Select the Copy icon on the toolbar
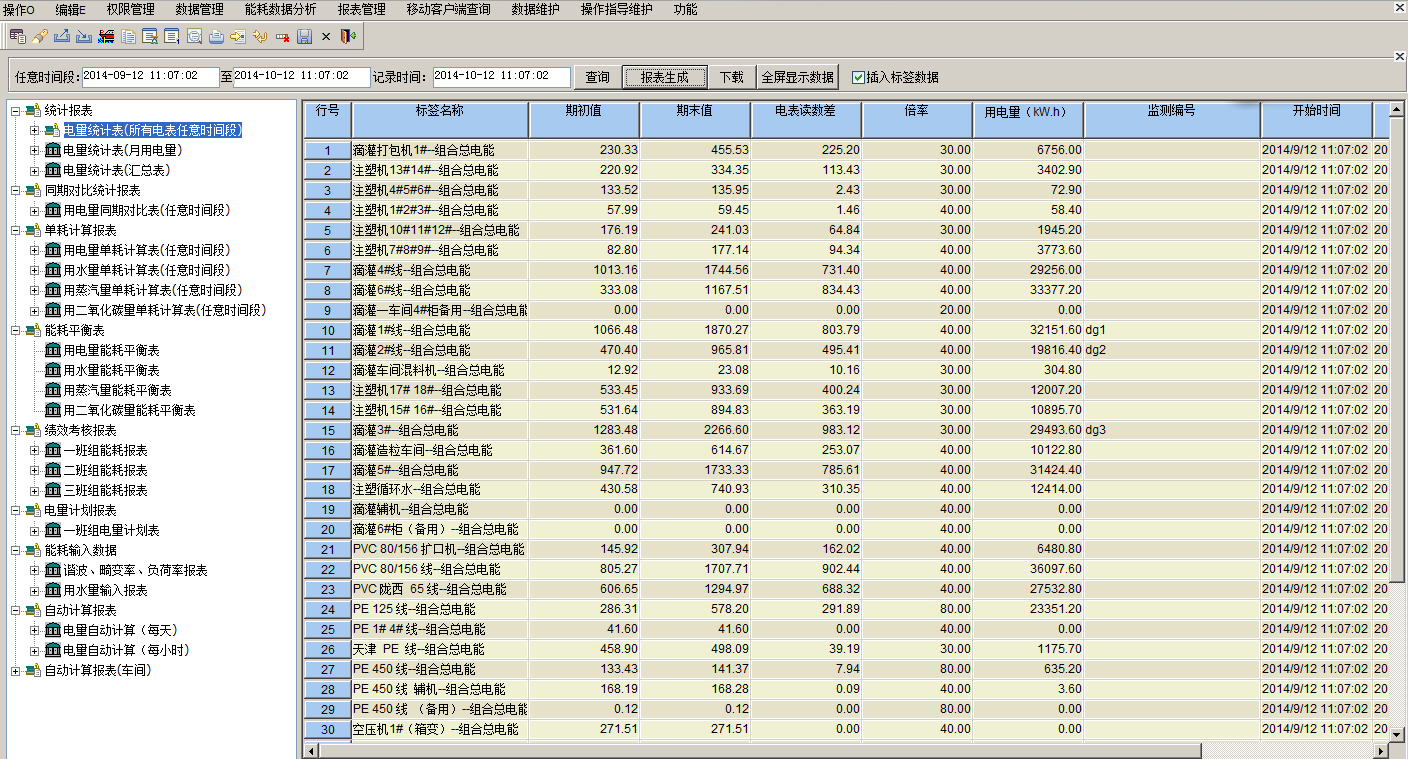This screenshot has width=1408, height=759. (128, 35)
